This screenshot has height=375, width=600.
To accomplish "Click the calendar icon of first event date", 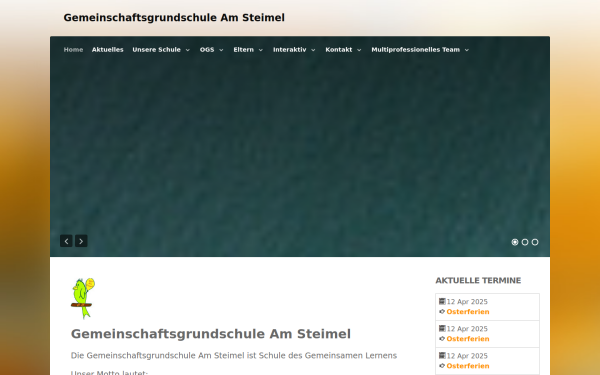I will (x=442, y=301).
